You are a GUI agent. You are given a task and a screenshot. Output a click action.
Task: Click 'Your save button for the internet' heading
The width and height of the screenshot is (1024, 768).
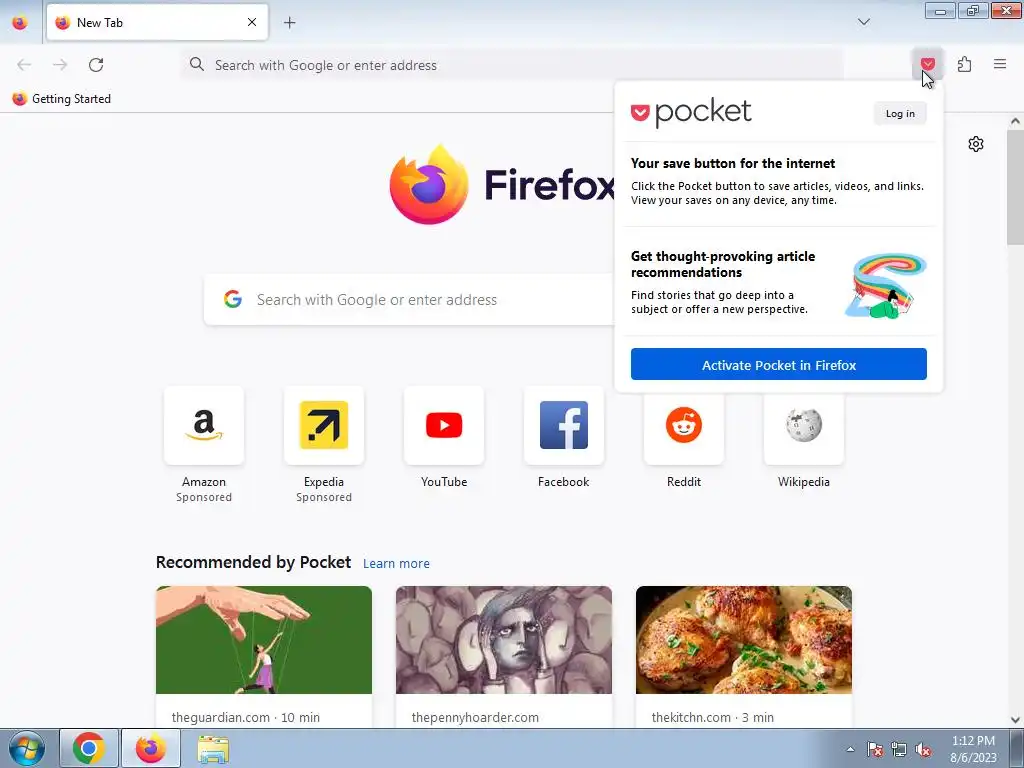point(733,163)
